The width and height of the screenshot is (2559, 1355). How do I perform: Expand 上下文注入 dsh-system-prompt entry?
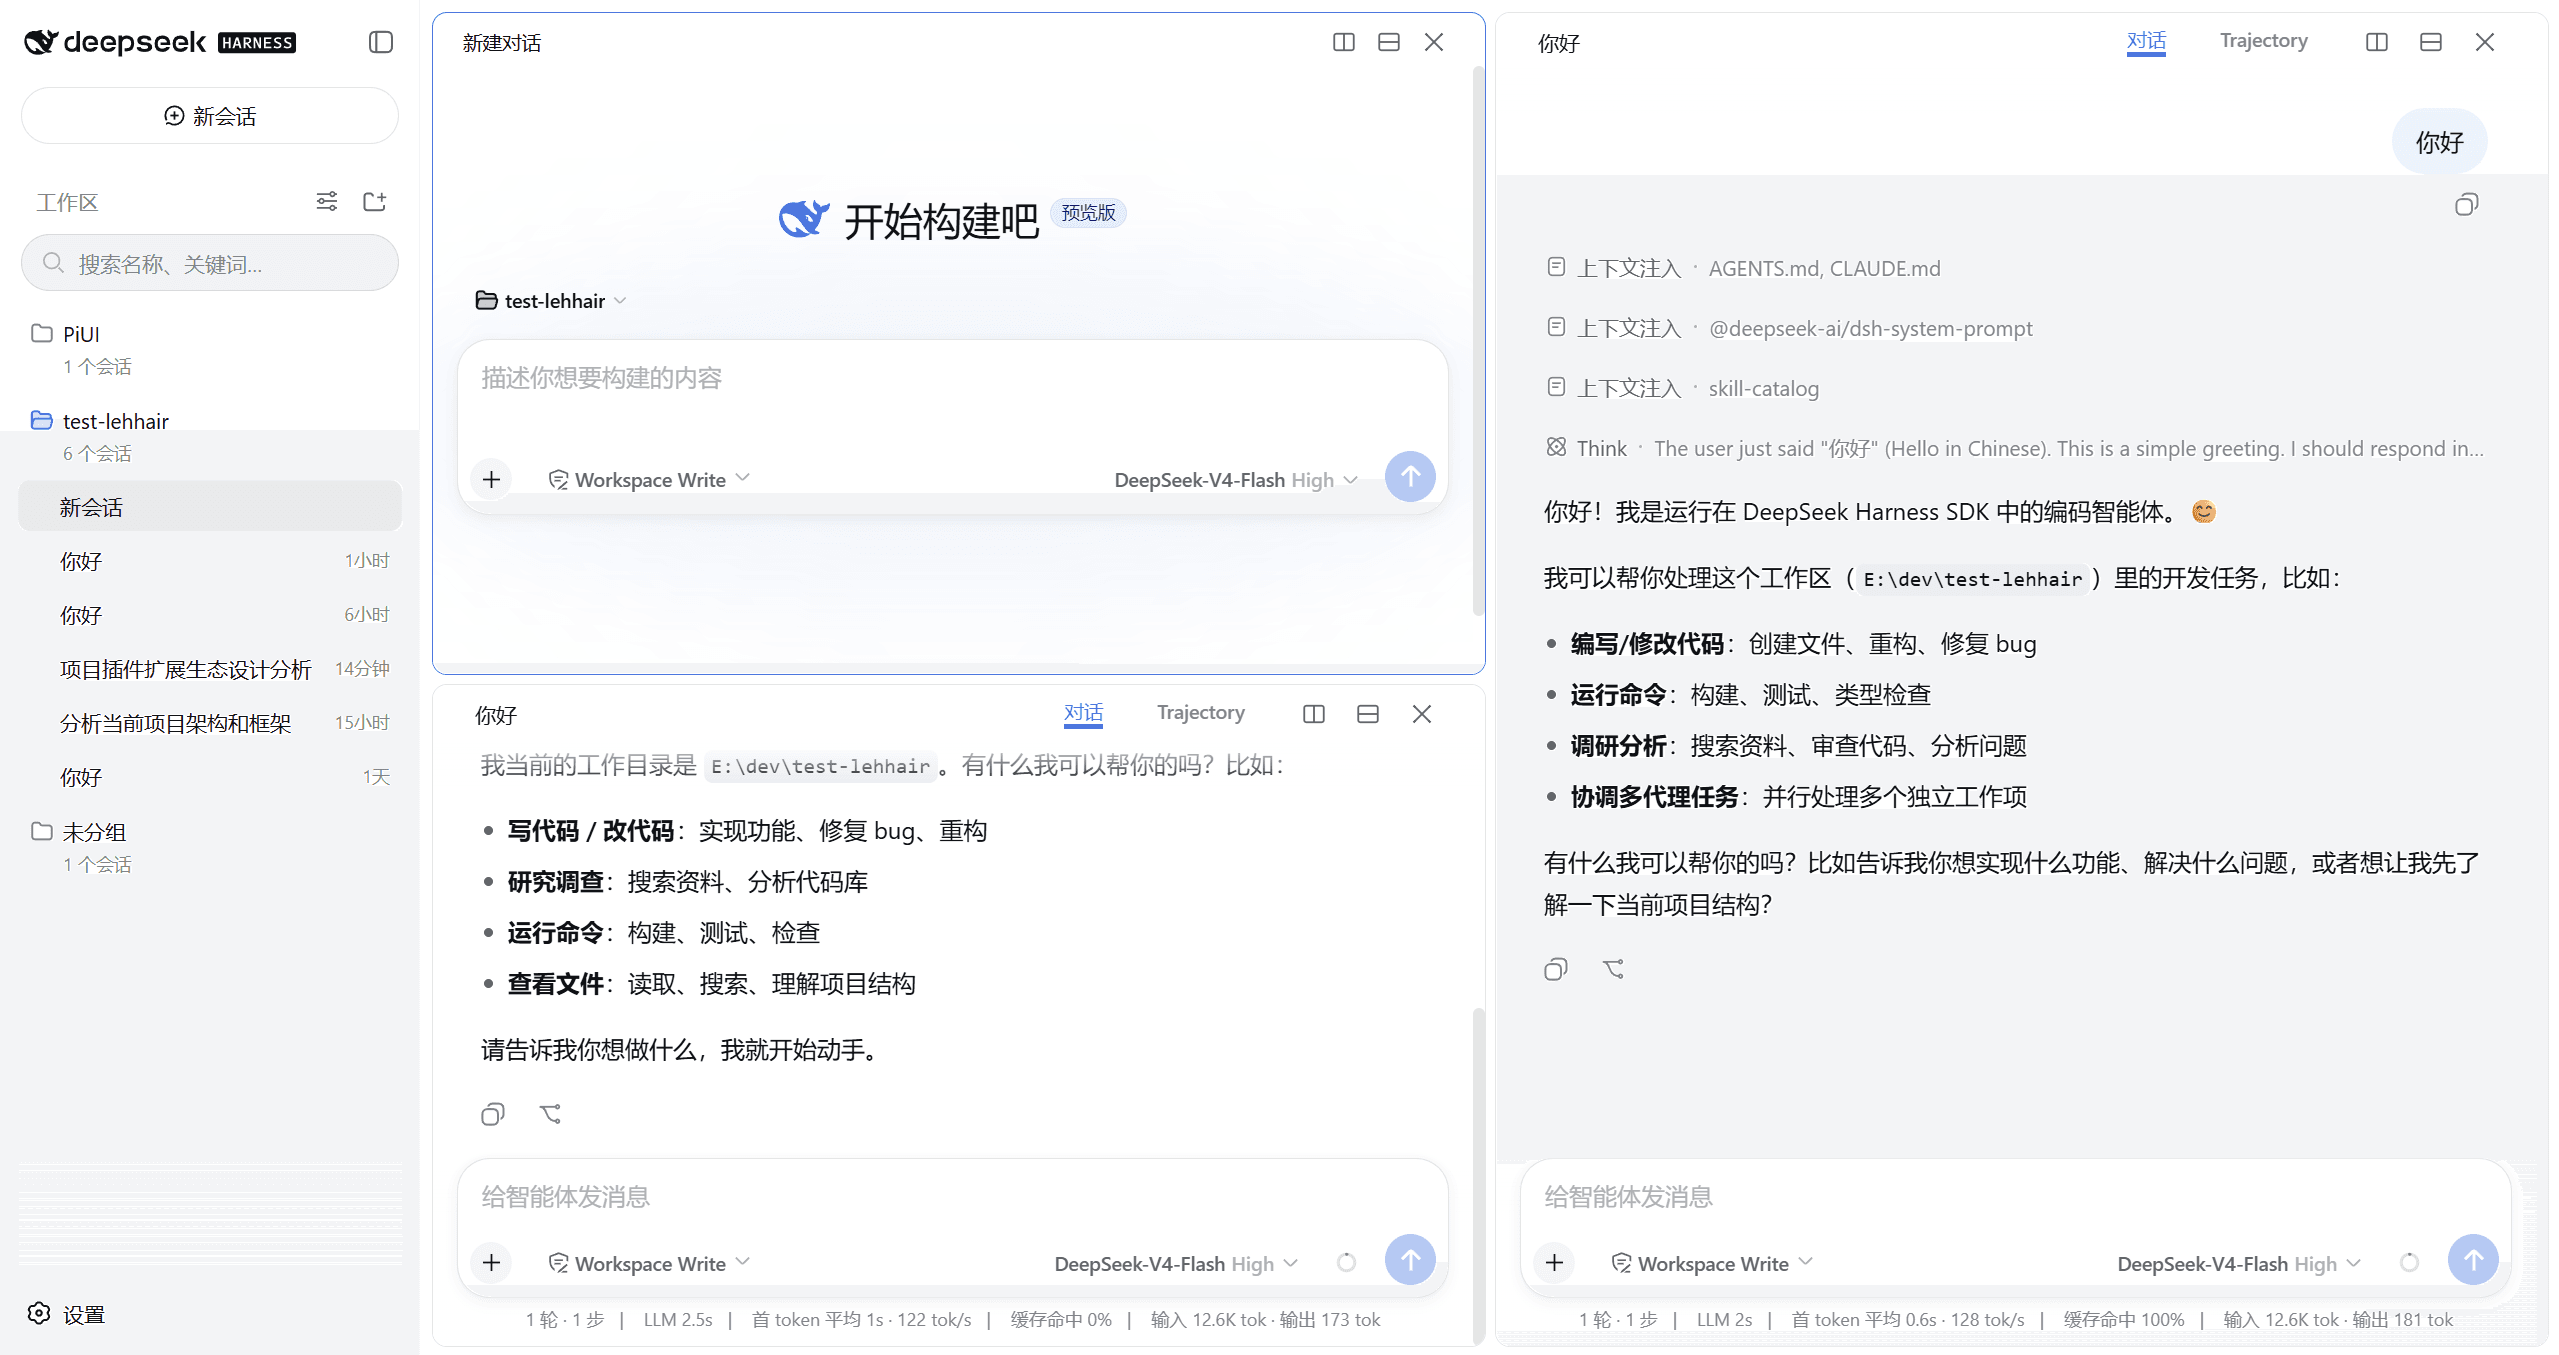pyautogui.click(x=1789, y=328)
